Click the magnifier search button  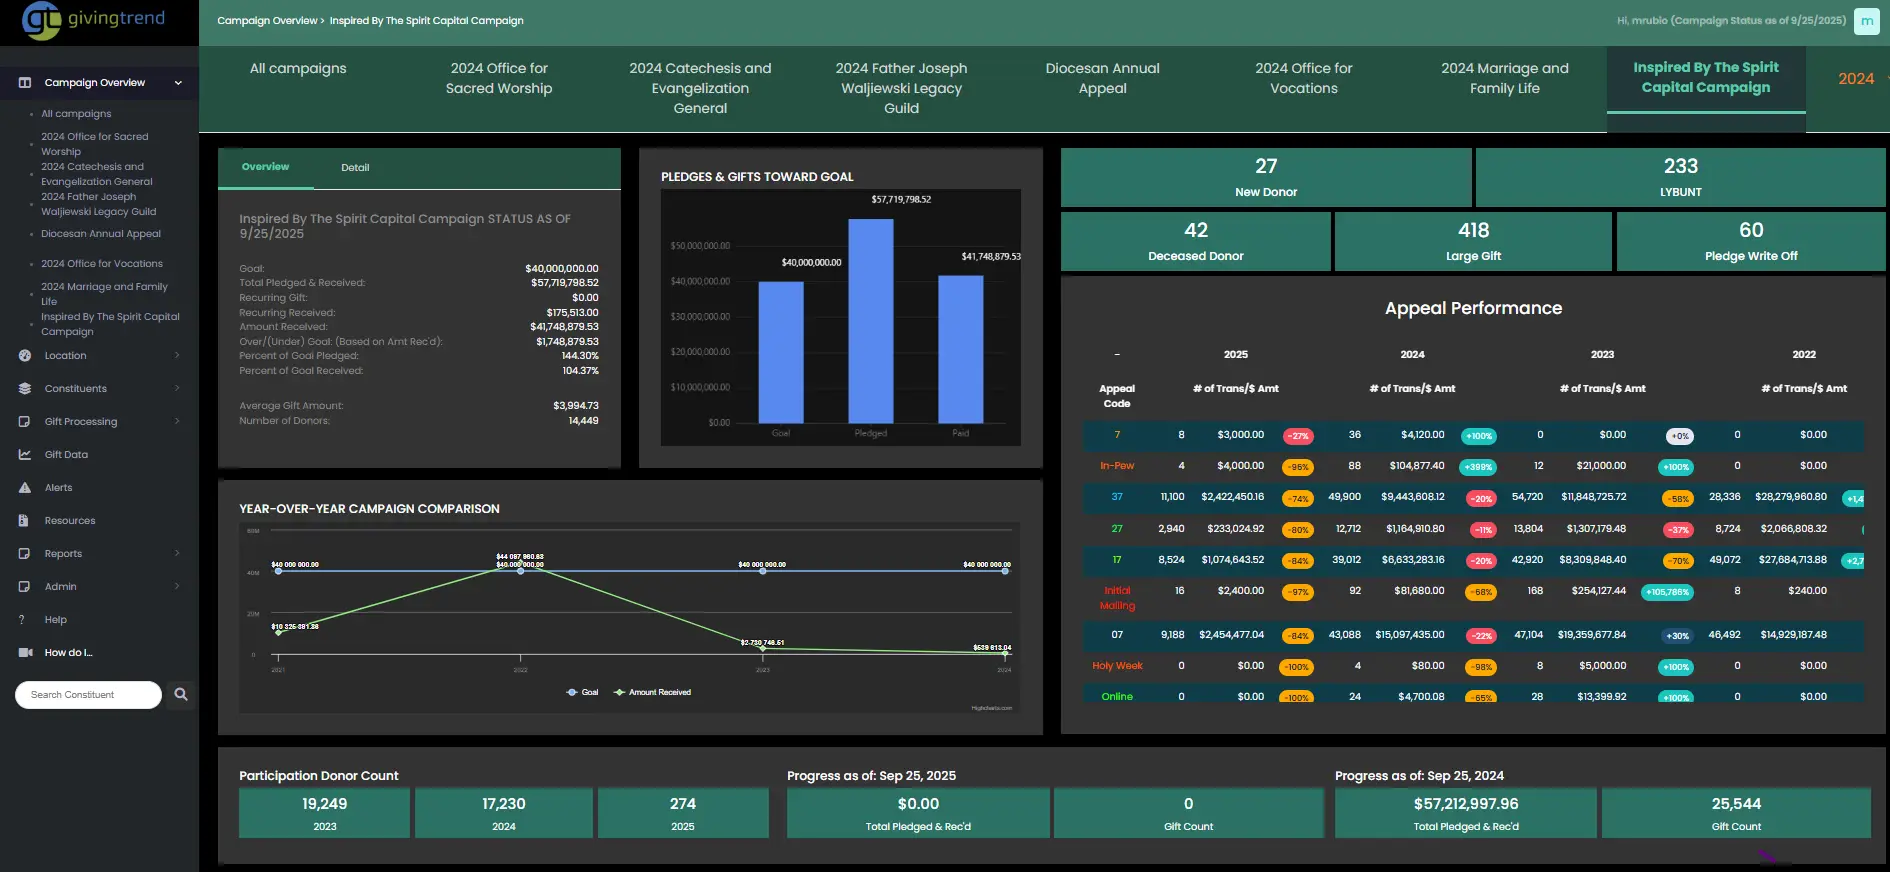[x=181, y=694]
